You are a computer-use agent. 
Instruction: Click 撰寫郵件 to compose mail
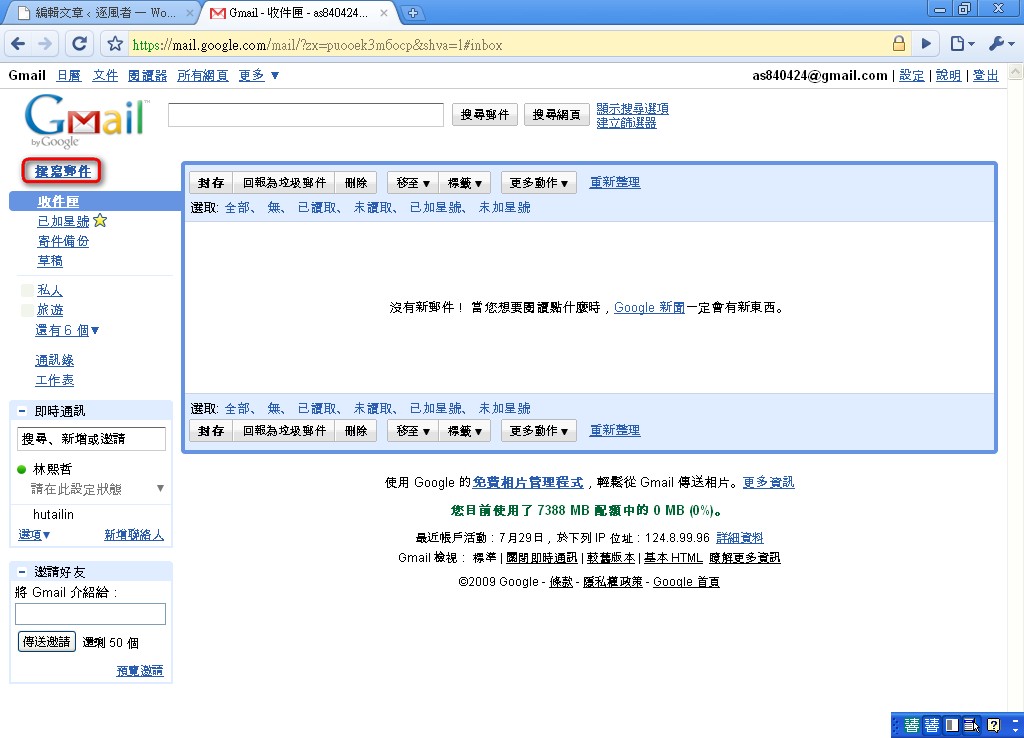coord(62,171)
